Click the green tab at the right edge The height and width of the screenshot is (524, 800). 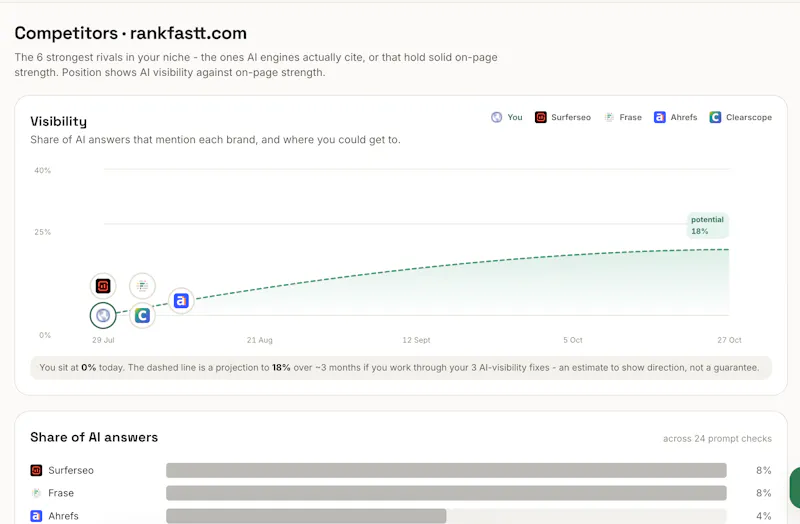point(795,487)
